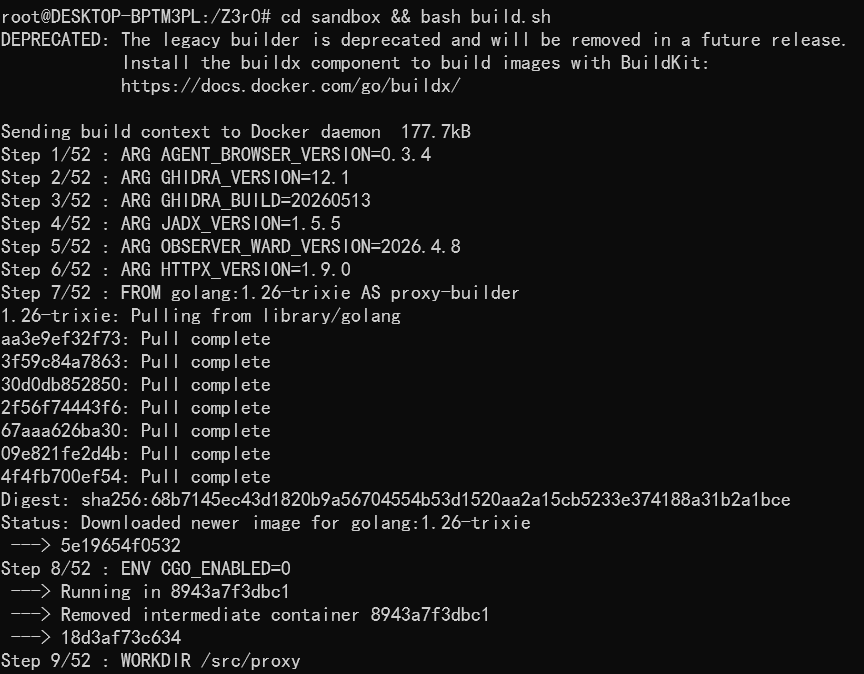
Task: Open the docs.docker.com buildx link
Action: 290,86
